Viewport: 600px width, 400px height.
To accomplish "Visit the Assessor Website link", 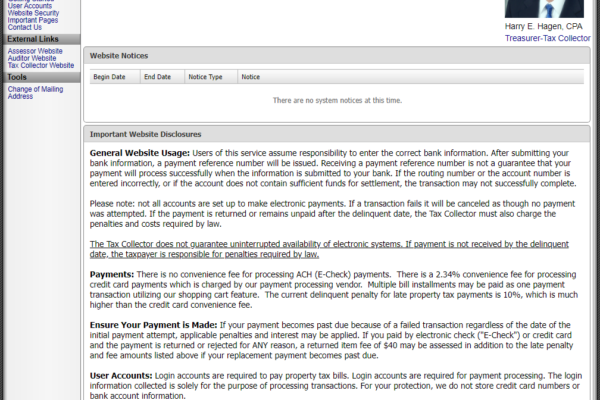I will coord(35,50).
